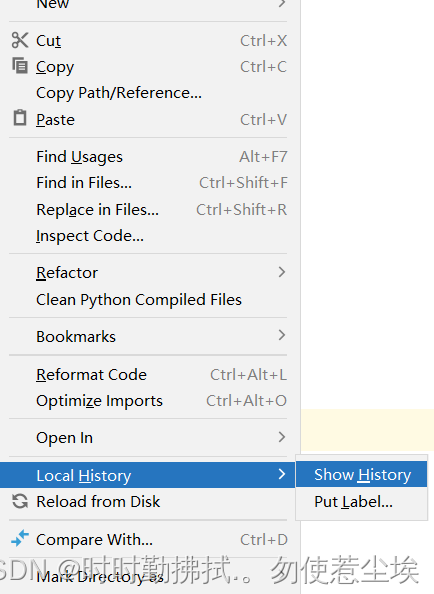Select Replace in Files… entry

tap(148, 209)
